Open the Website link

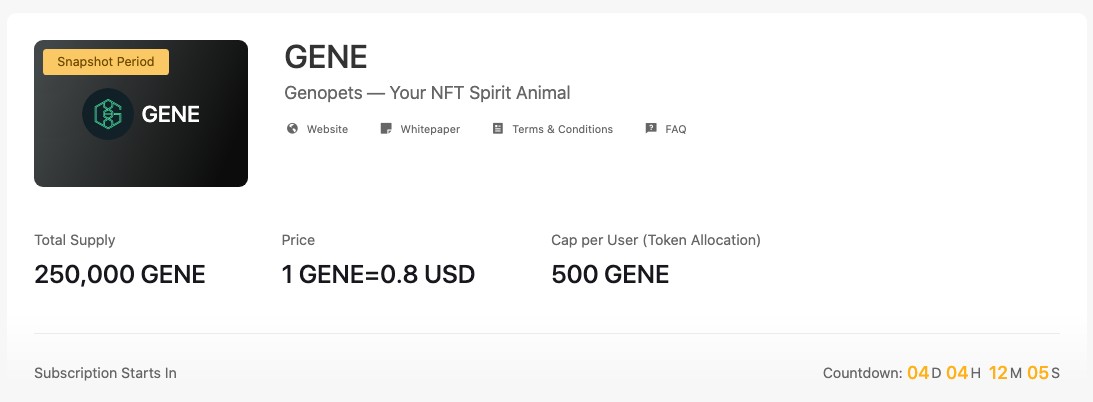point(327,129)
